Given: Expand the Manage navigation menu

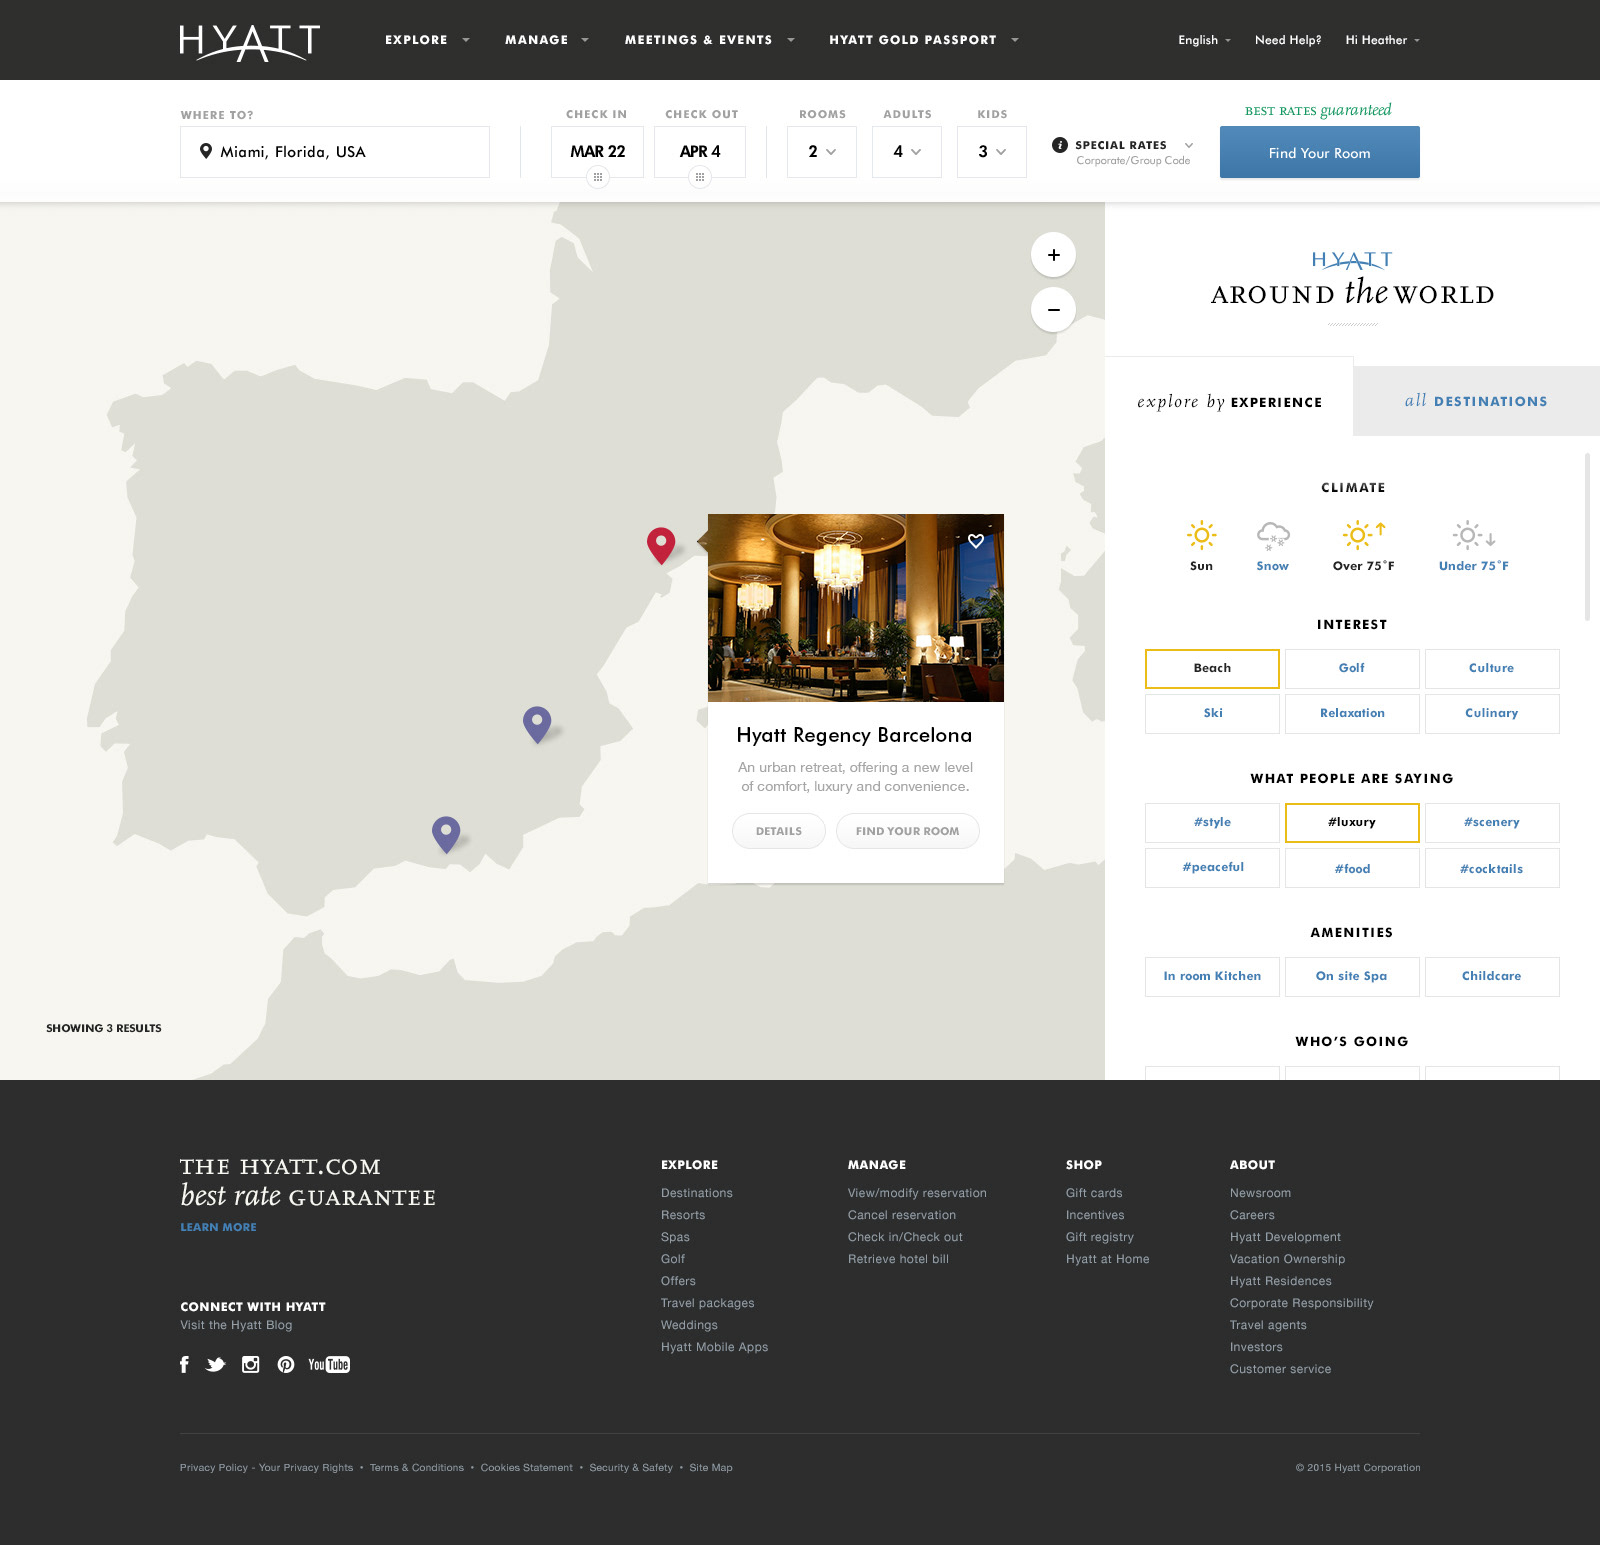Looking at the screenshot, I should click(547, 40).
